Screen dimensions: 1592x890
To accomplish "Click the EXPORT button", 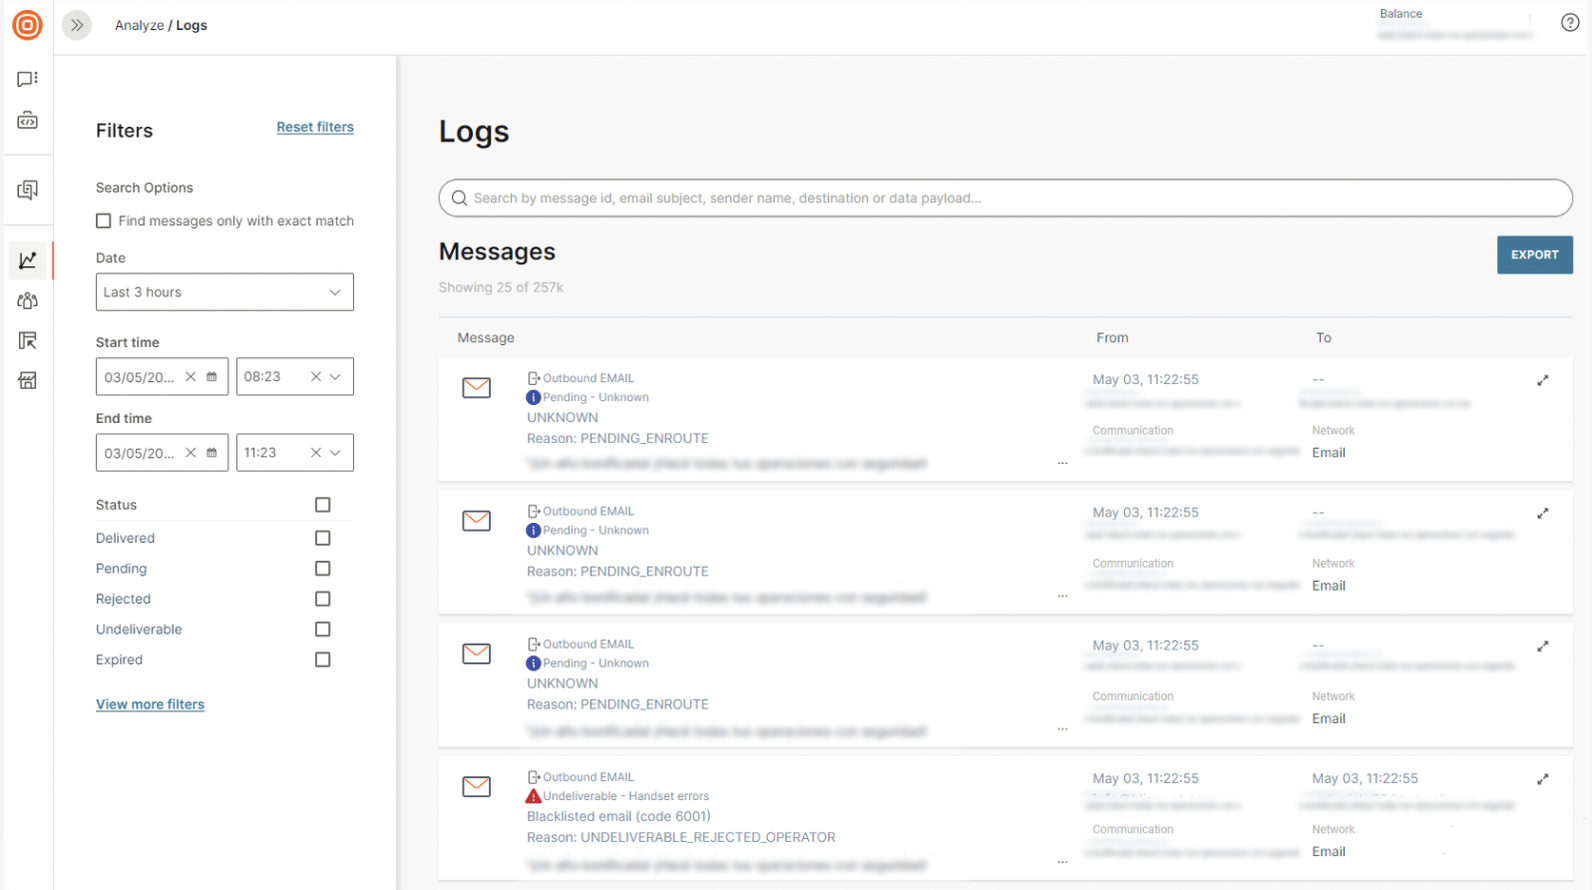I will coord(1534,255).
